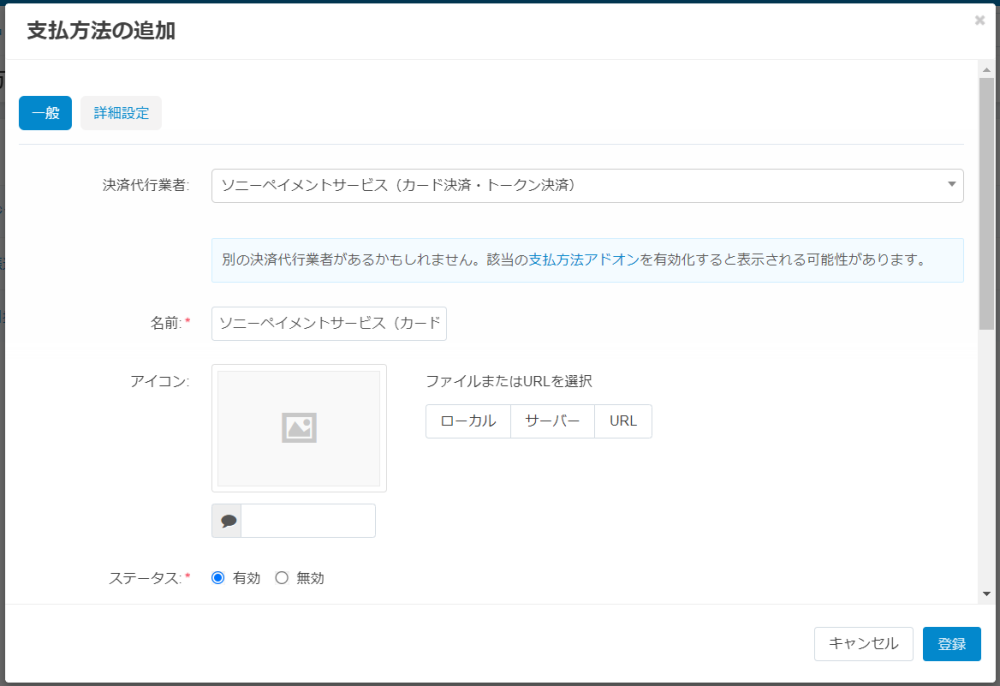Close the 支払方法の追加 dialog with the X
This screenshot has height=686, width=1000.
(980, 20)
